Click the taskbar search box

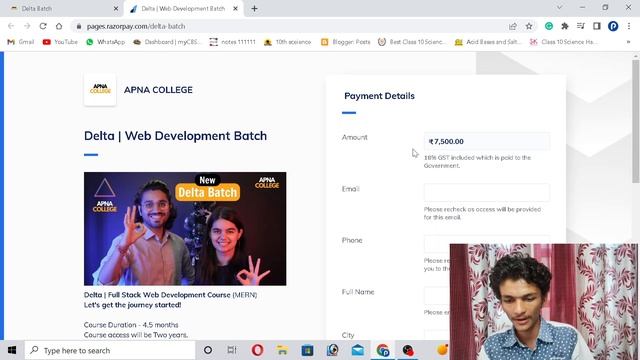[110, 350]
